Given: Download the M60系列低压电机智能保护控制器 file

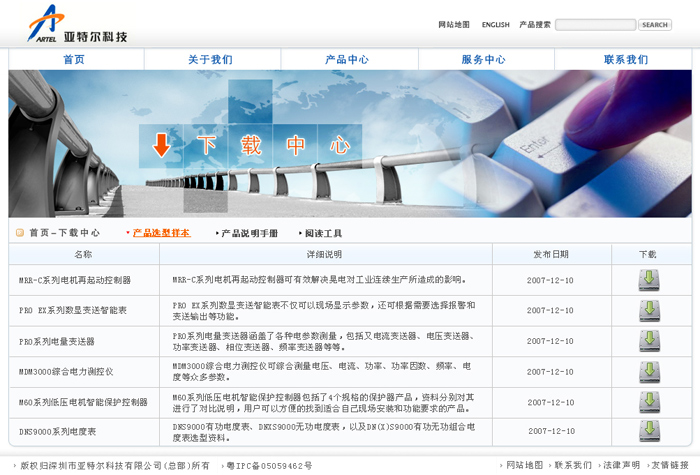Looking at the screenshot, I should (x=649, y=402).
